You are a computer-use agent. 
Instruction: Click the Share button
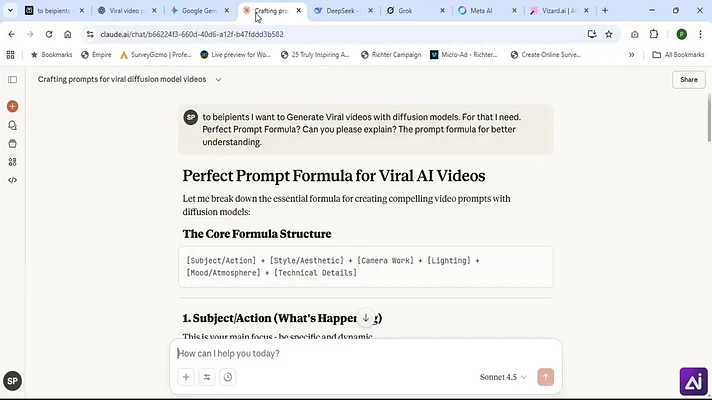tap(689, 79)
